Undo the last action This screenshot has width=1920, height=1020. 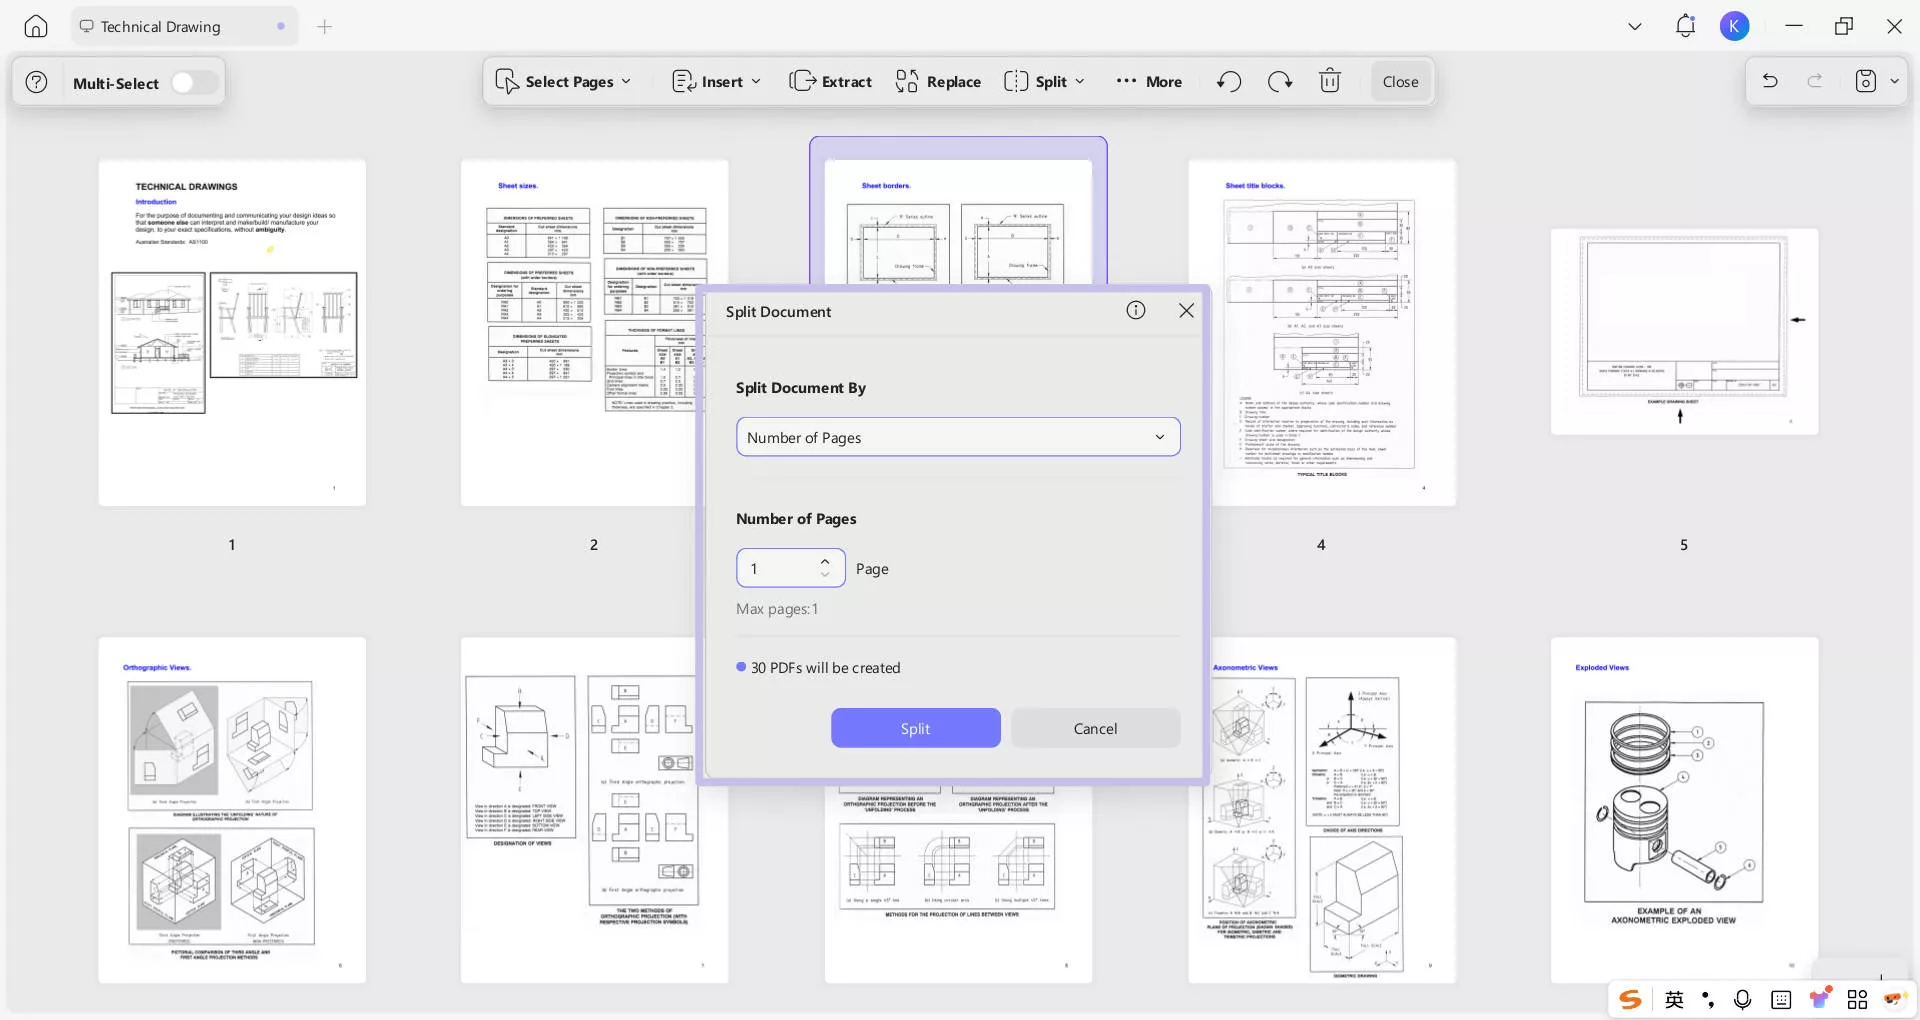pyautogui.click(x=1770, y=81)
